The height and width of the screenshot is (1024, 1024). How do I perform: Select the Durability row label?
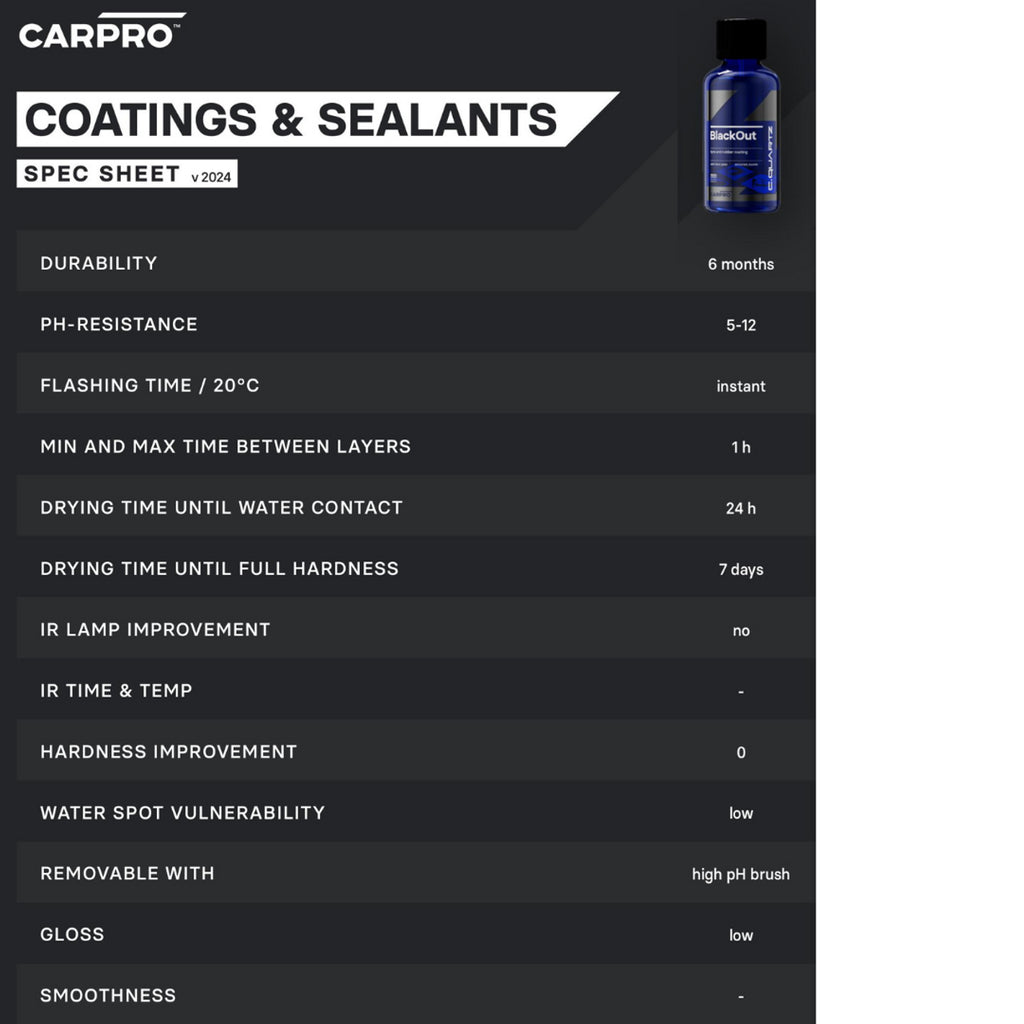tap(99, 263)
